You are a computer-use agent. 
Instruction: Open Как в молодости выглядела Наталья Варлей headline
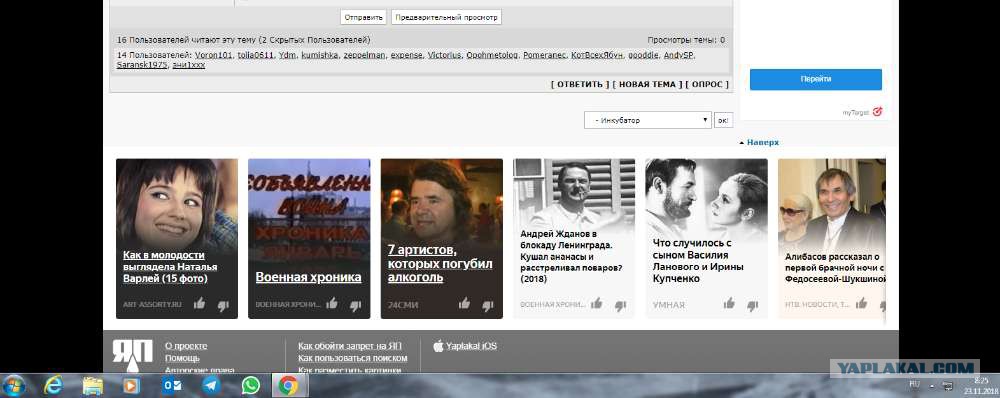point(170,267)
